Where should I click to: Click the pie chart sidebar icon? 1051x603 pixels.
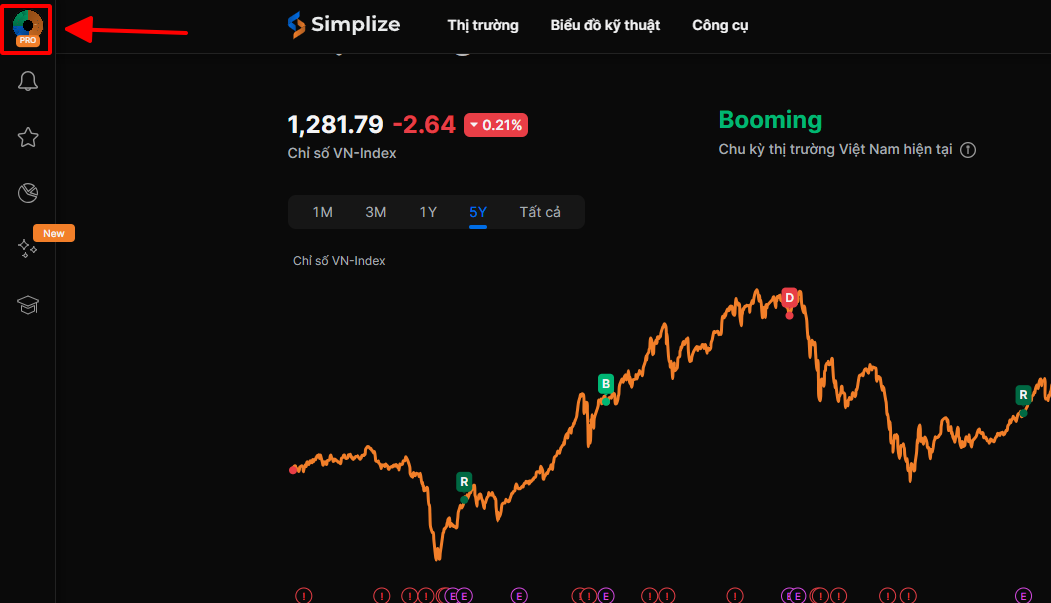(28, 193)
